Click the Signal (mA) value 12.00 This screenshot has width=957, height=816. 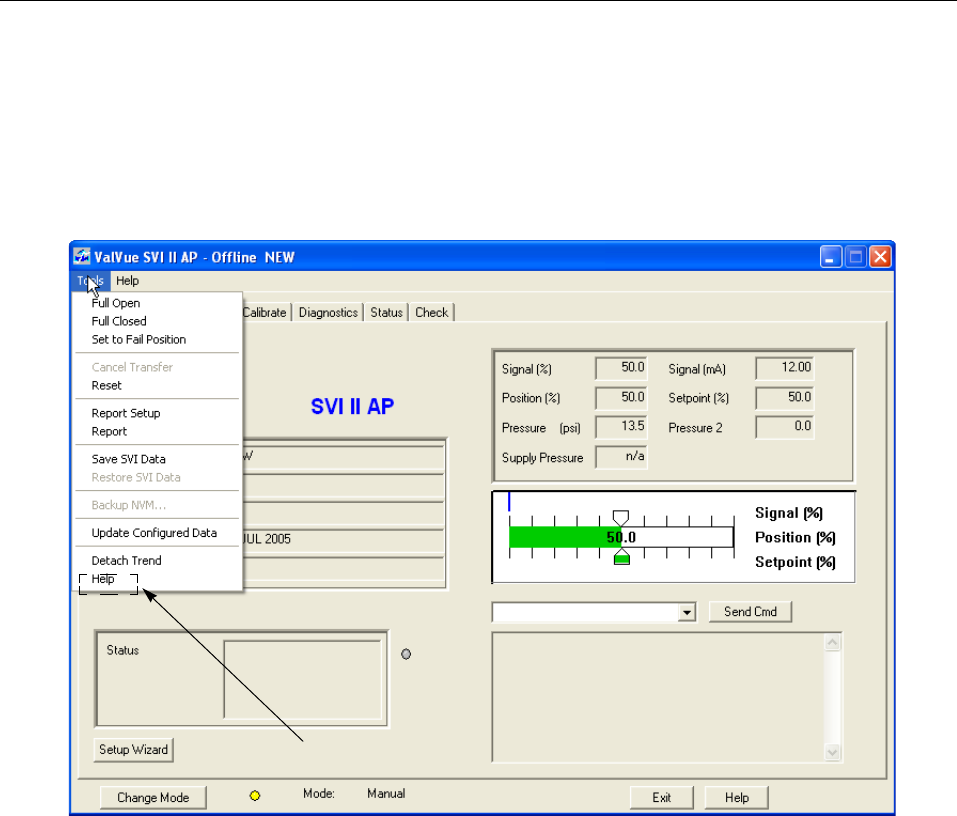click(784, 368)
